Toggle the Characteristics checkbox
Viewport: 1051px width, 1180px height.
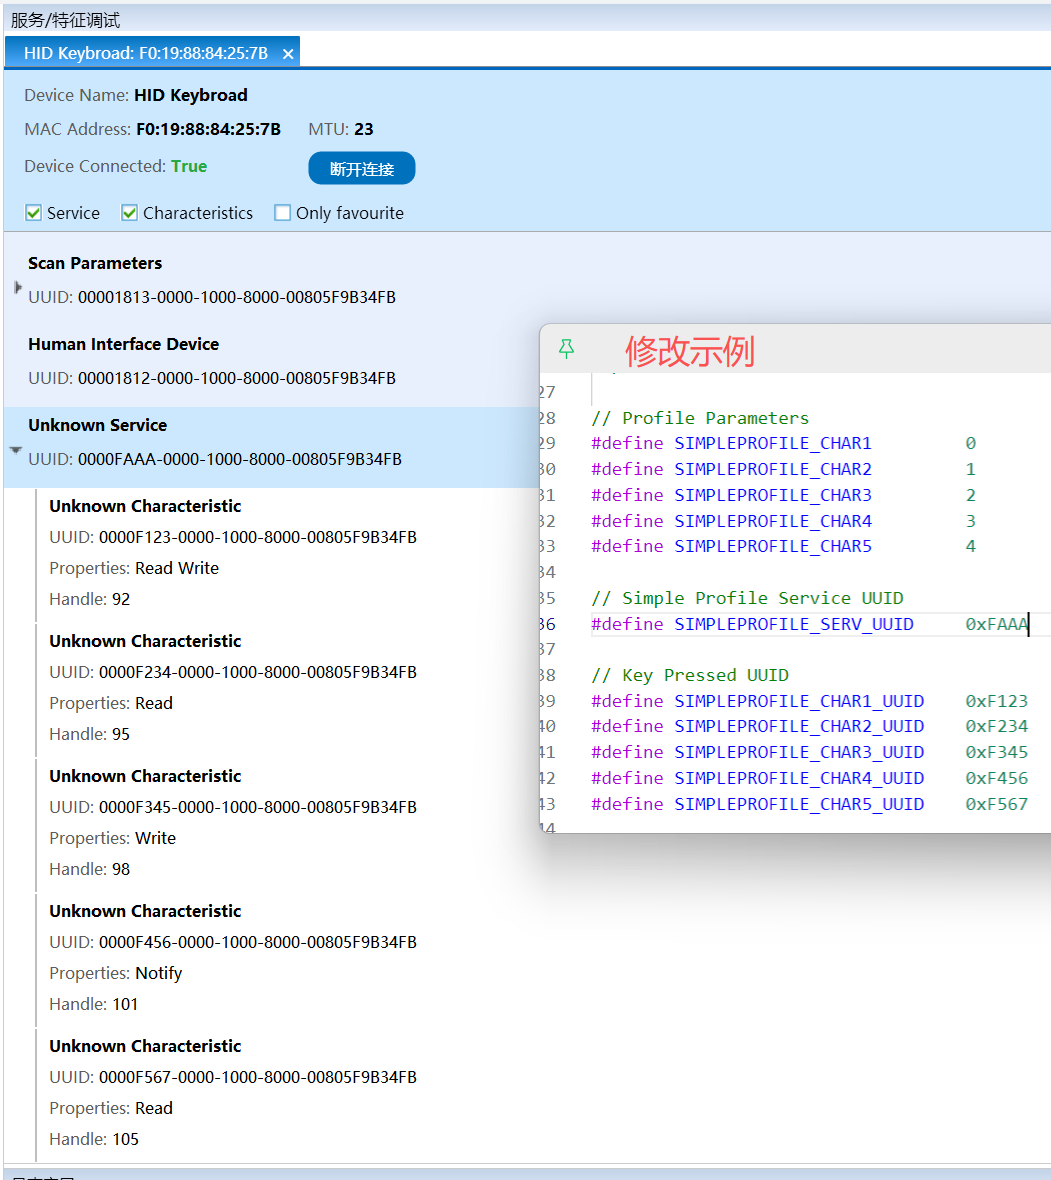click(129, 213)
